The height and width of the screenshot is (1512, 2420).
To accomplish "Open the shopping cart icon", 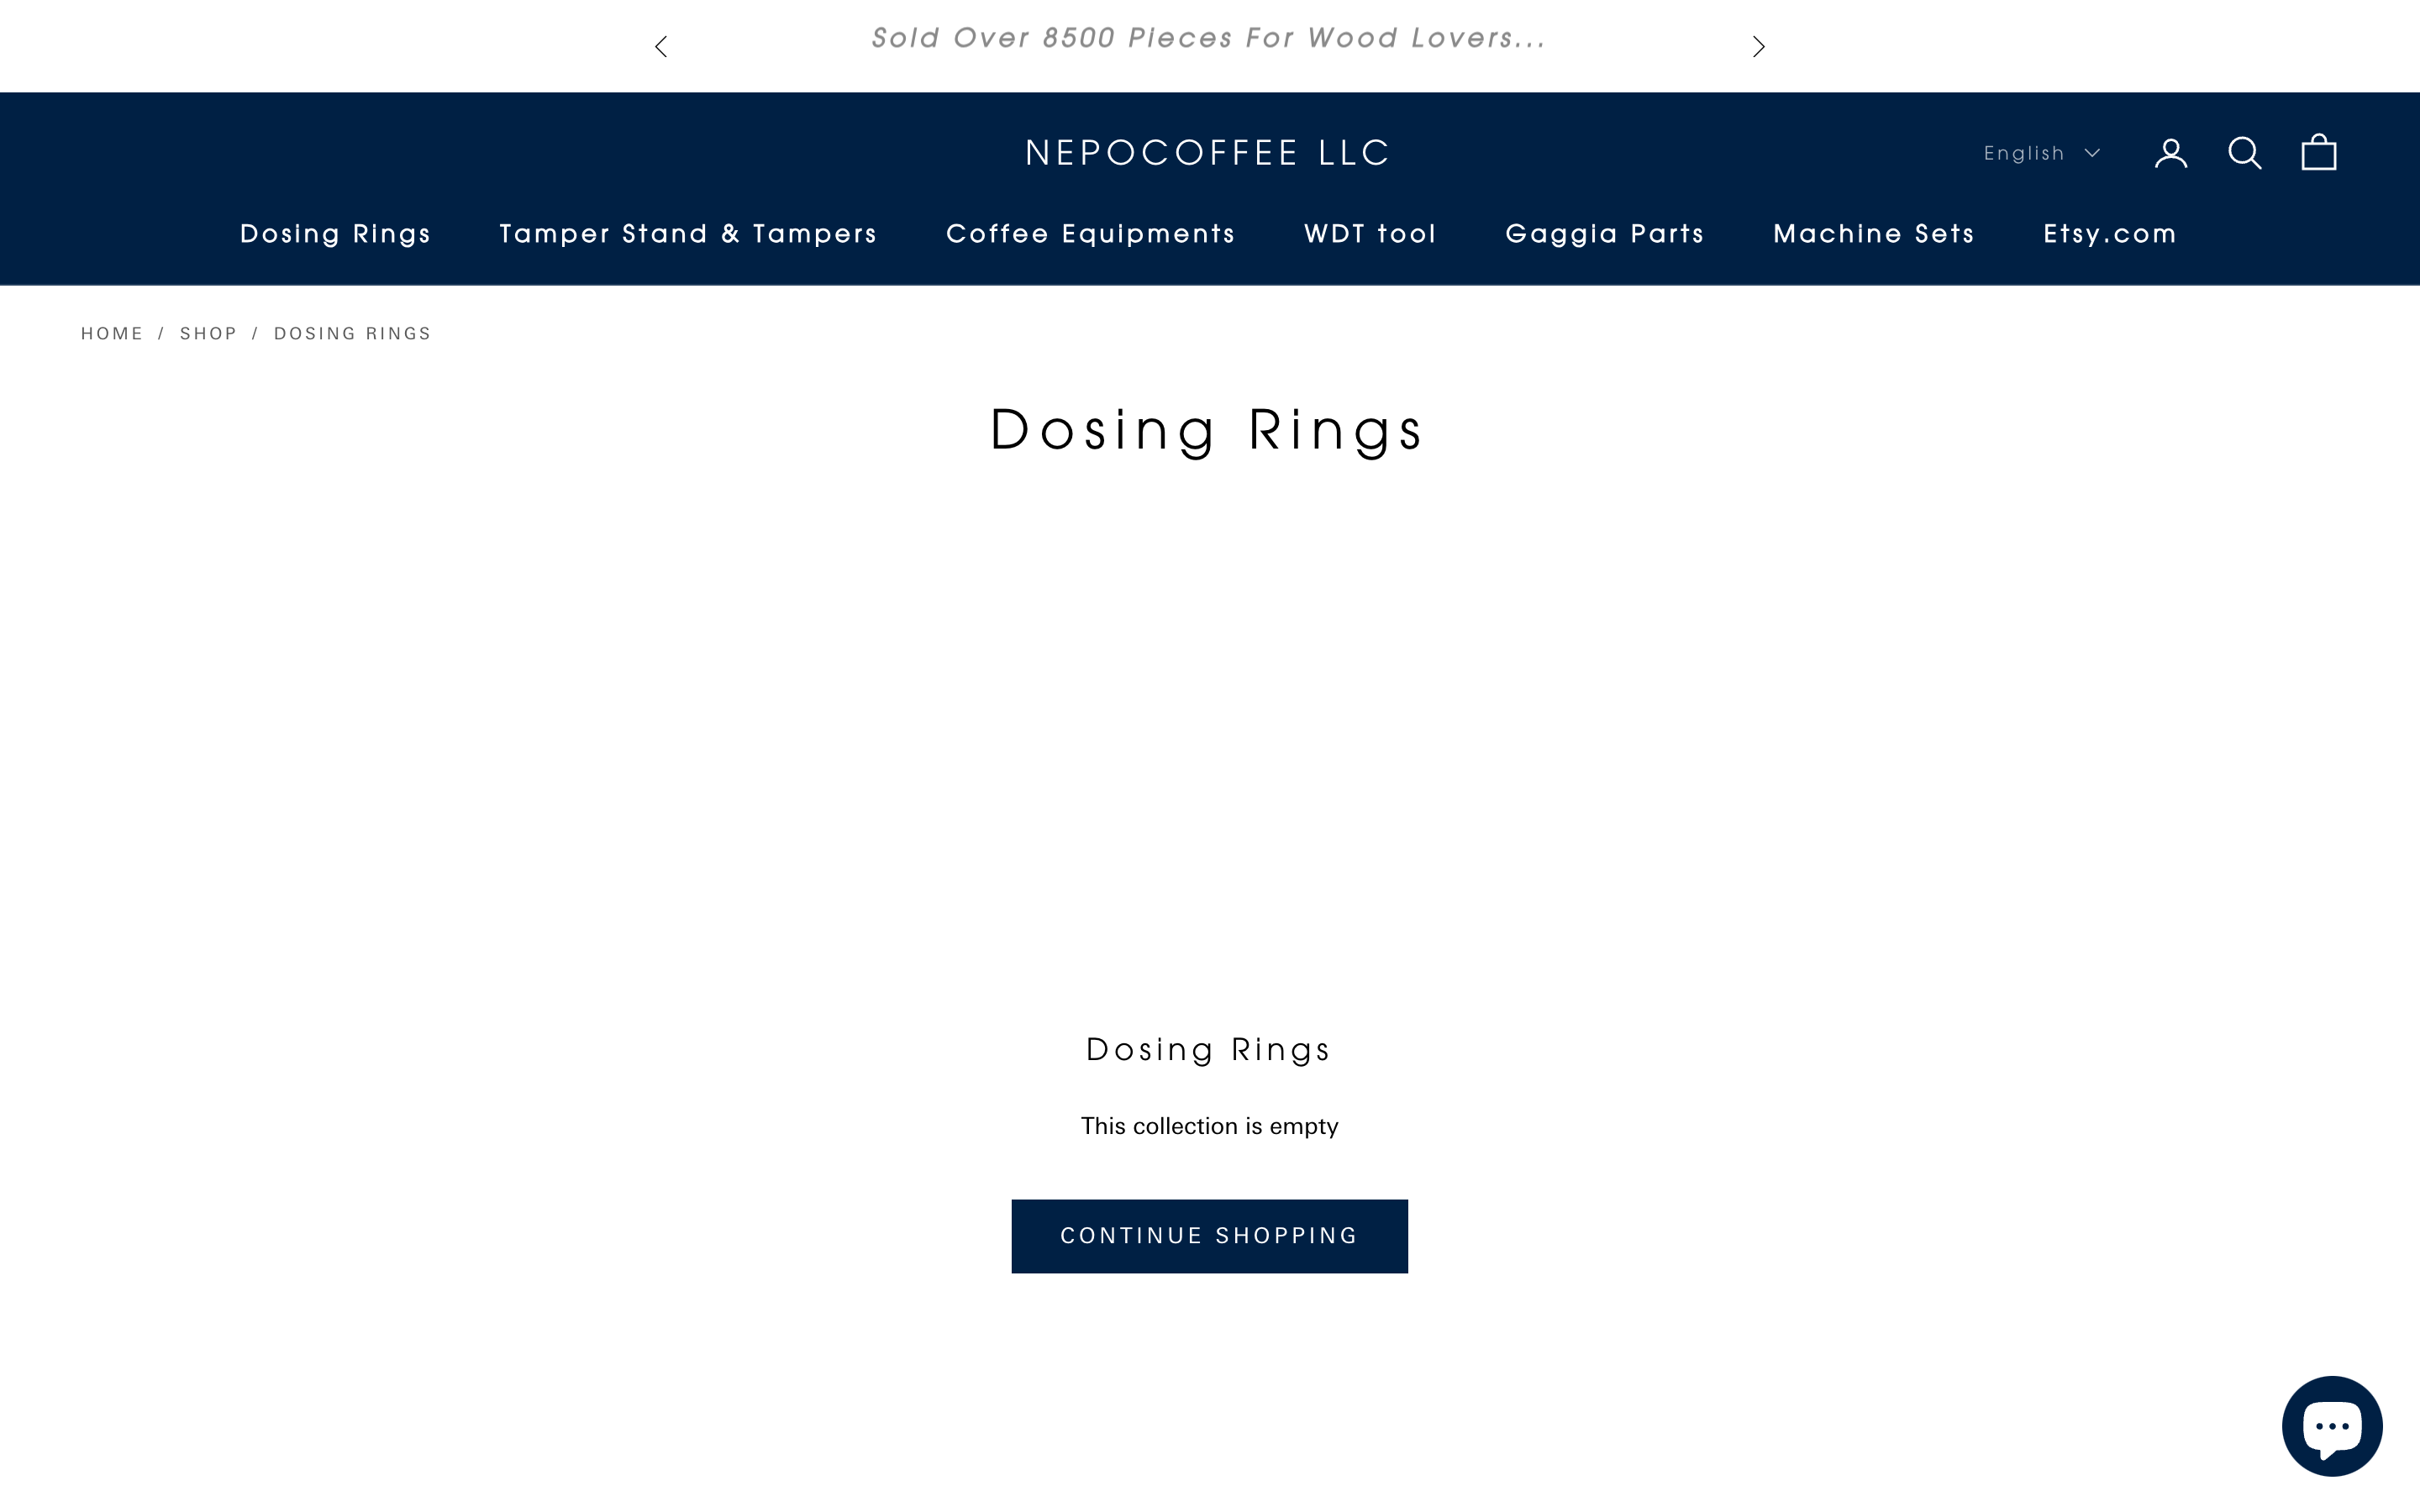I will point(2321,151).
